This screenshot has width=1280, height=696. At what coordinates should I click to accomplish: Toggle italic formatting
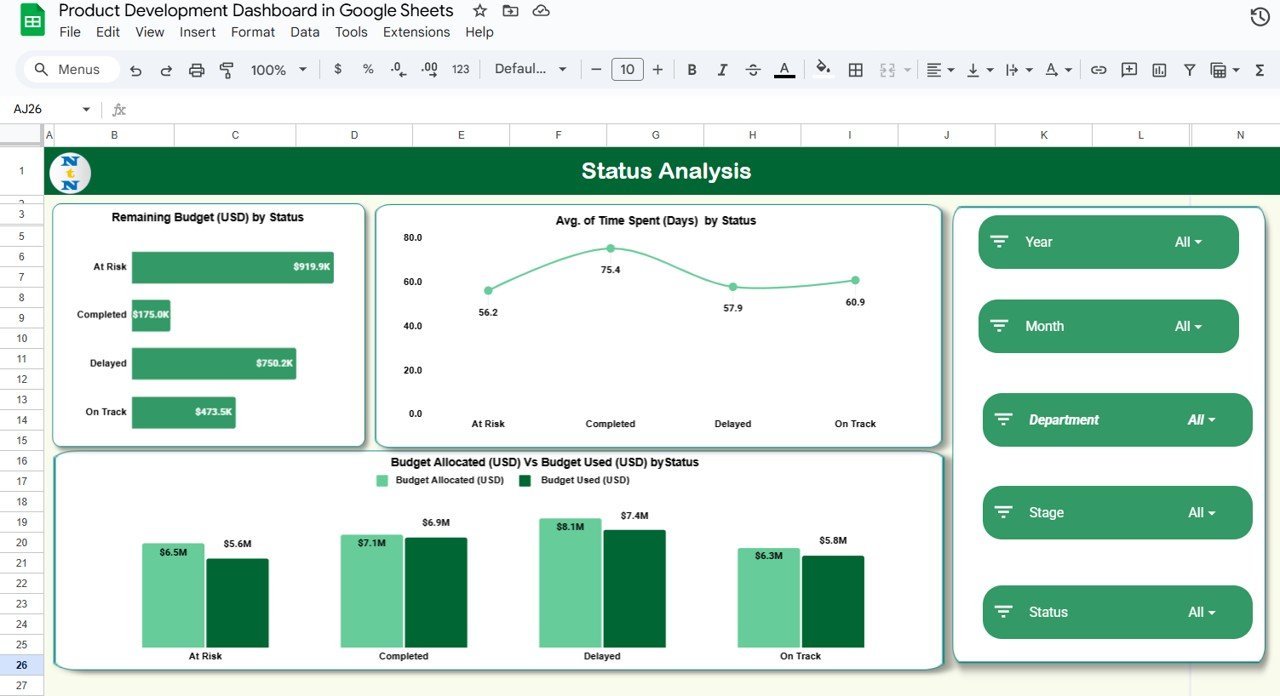click(x=722, y=69)
